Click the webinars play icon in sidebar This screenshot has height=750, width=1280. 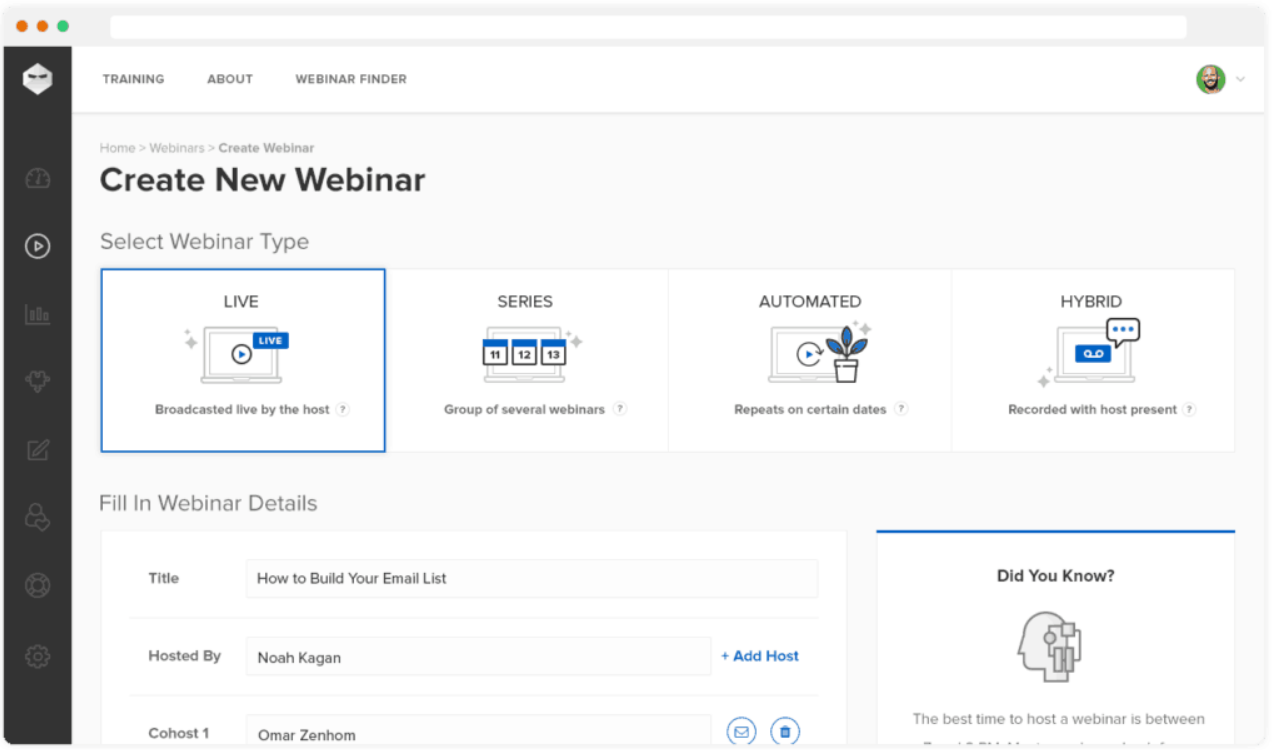[x=37, y=246]
